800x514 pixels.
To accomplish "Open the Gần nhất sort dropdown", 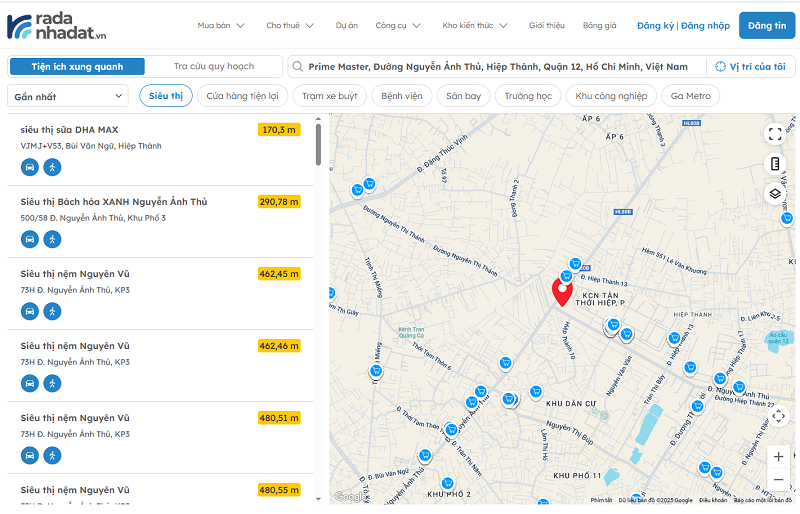I will (68, 96).
